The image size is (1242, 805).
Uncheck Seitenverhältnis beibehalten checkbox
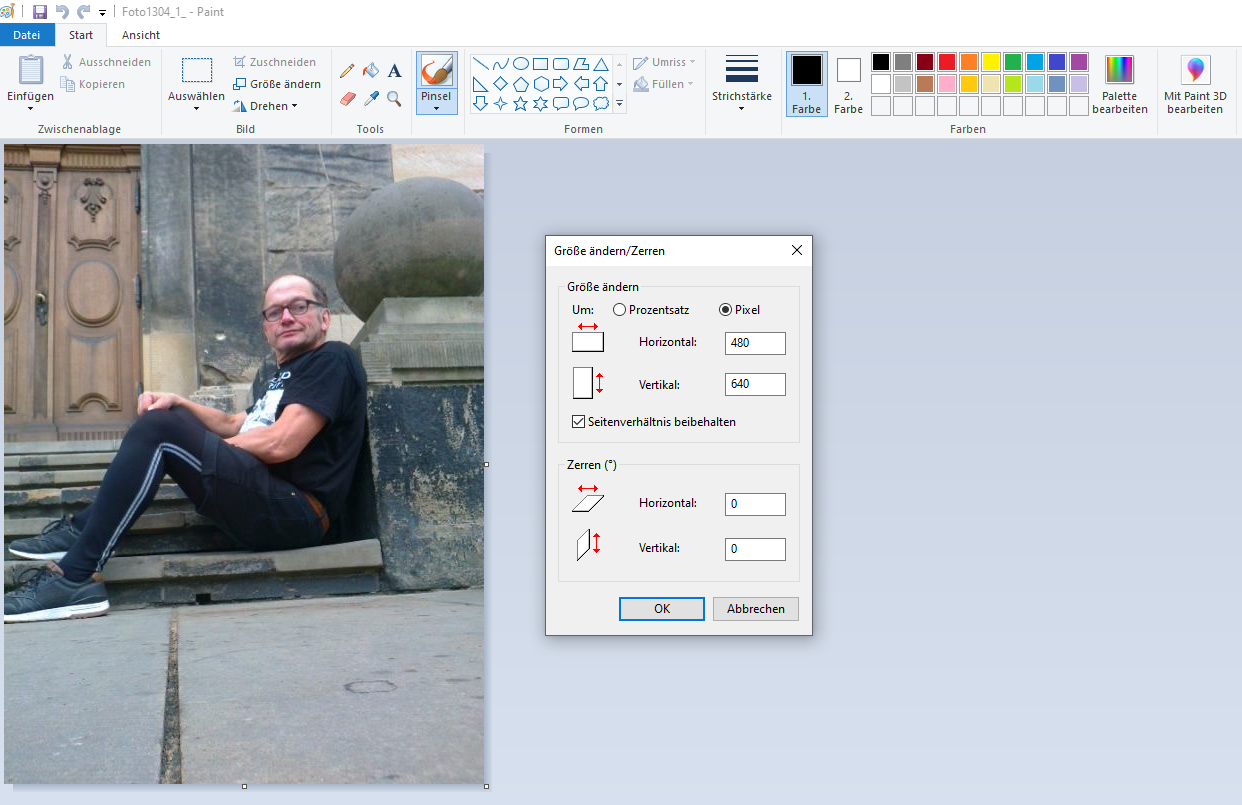pos(578,422)
